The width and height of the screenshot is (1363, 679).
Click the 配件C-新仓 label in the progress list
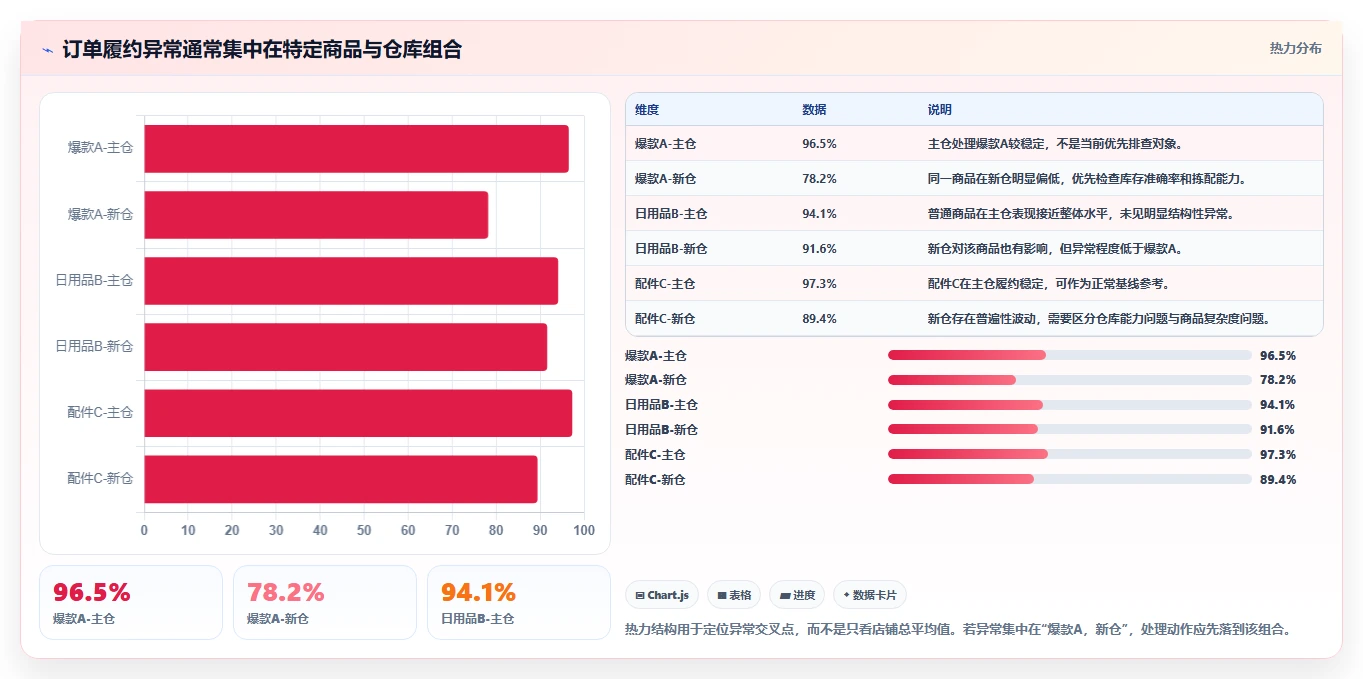click(656, 479)
